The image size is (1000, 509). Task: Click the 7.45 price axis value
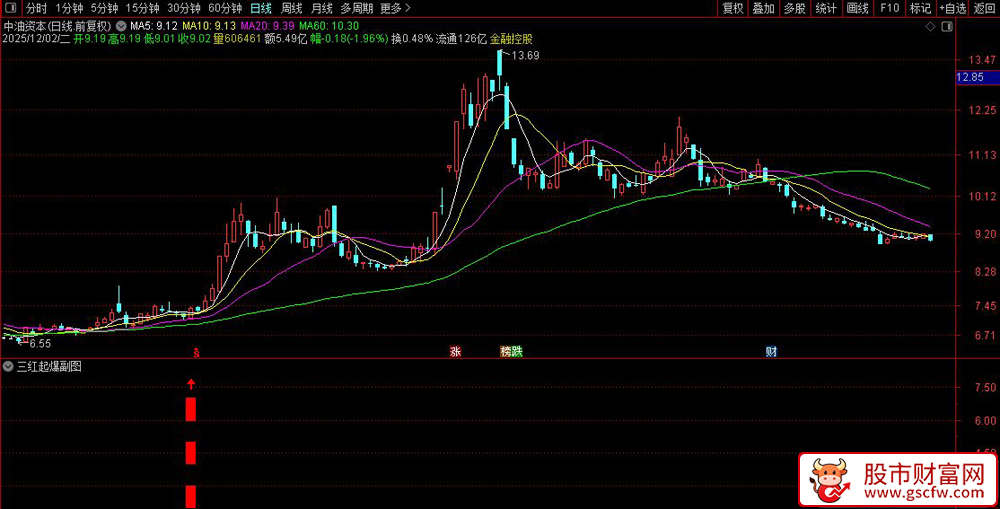985,306
